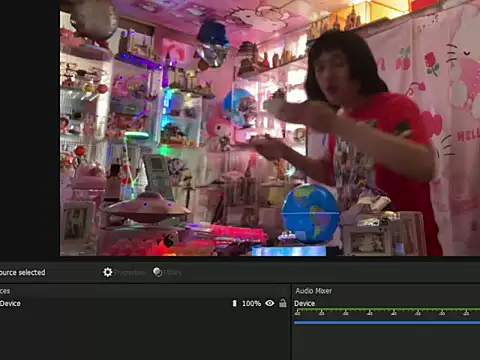Screen dimensions: 480x360
Task: Toggle the lock on Device source
Action: tap(283, 303)
